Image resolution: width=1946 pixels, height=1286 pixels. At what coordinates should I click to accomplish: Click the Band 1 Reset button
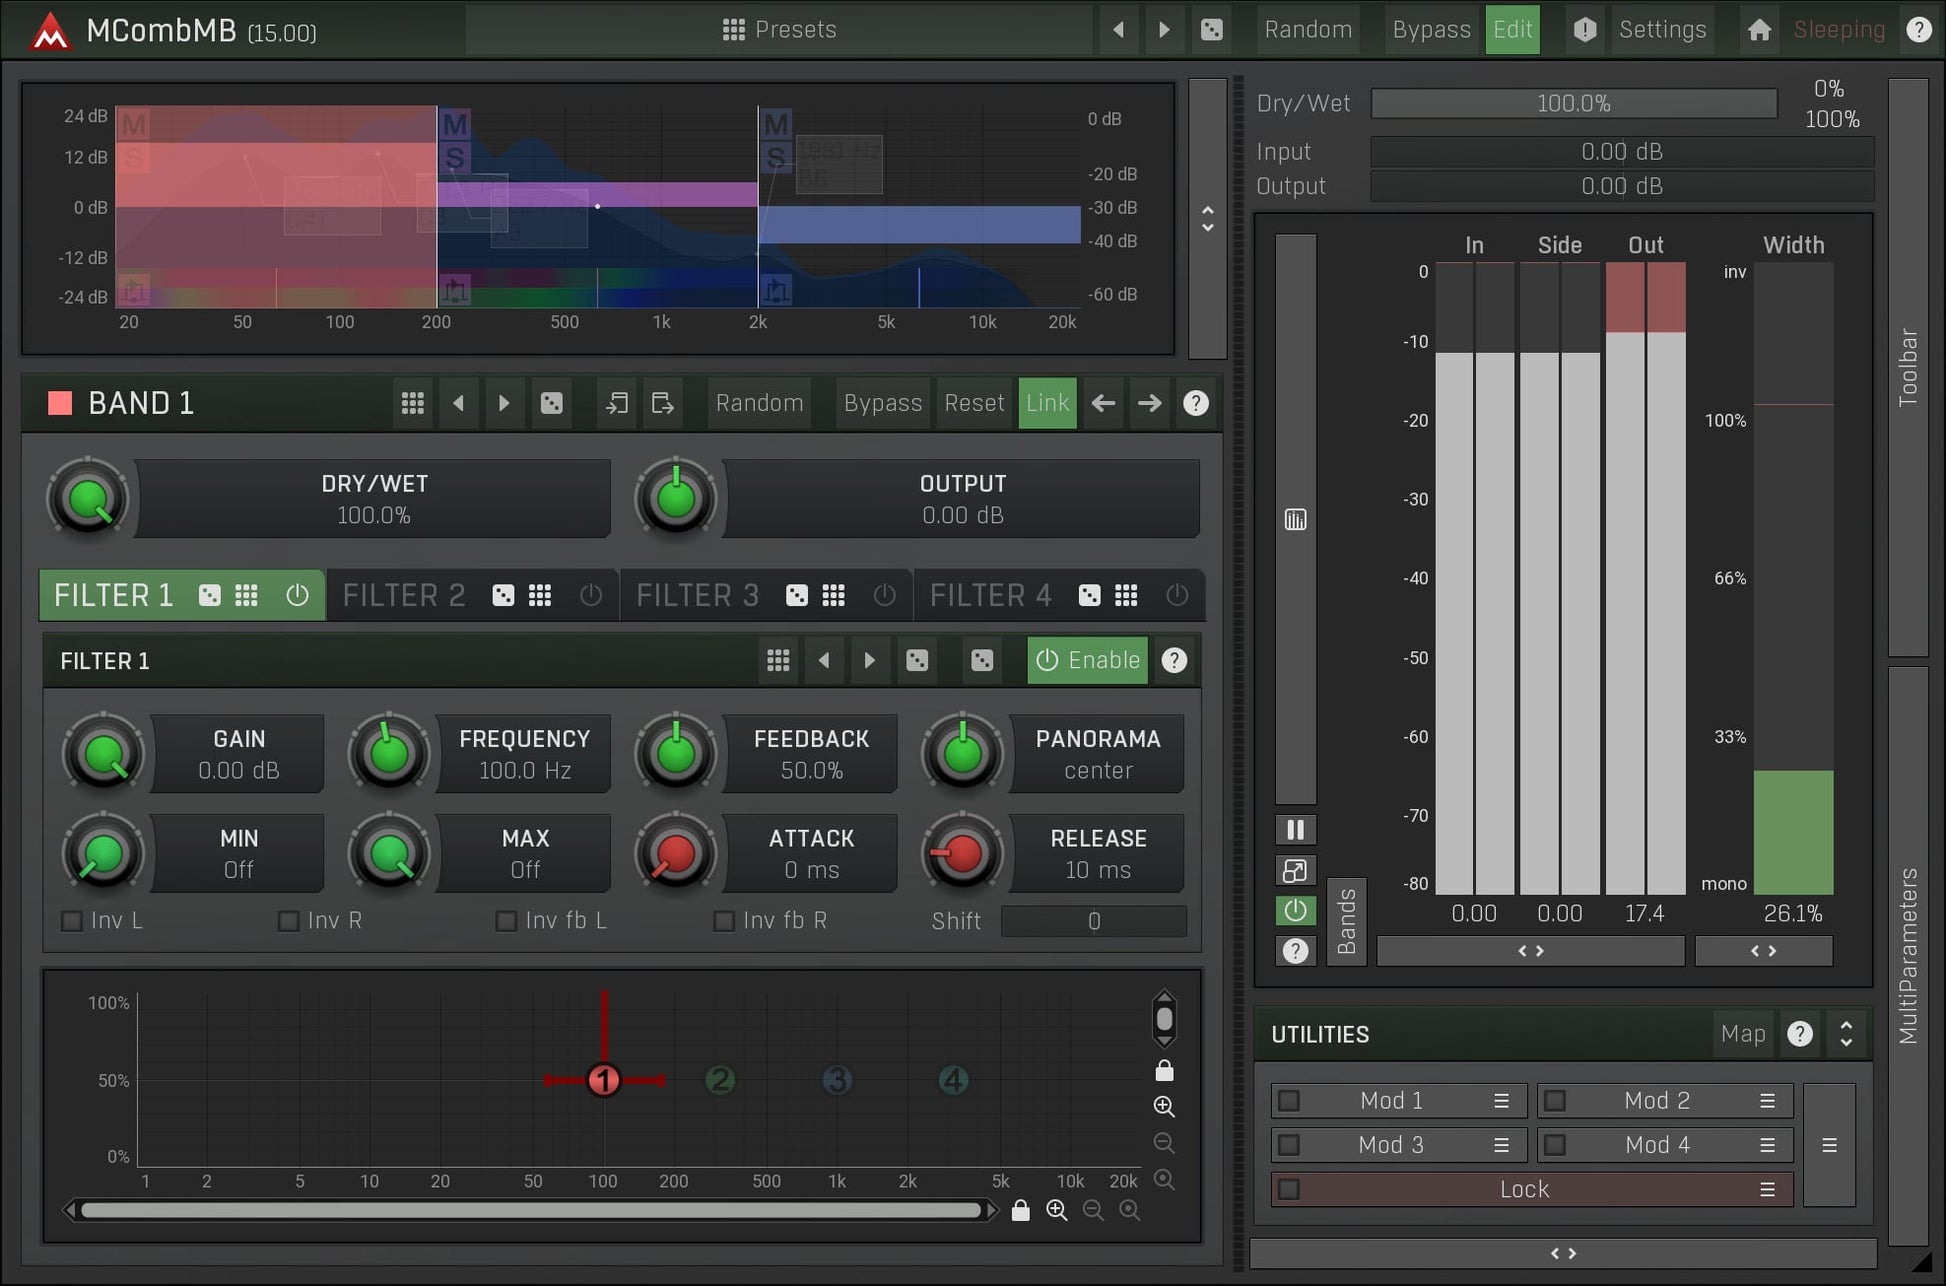[x=973, y=403]
